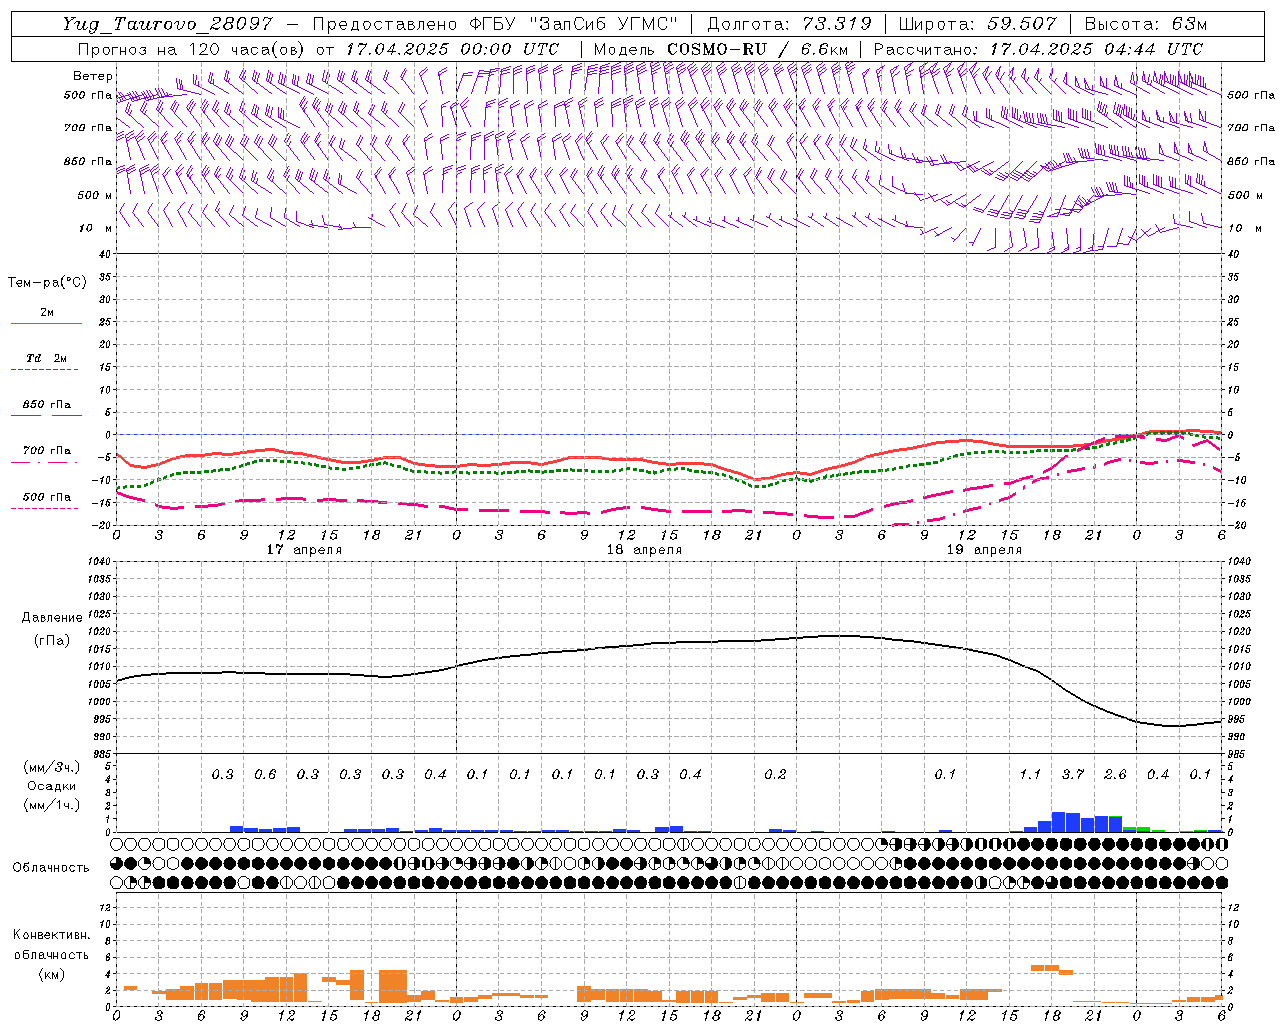Viewport: 1280px width, 1024px height.
Task: Select the 19 апреля date label
Action: point(984,550)
